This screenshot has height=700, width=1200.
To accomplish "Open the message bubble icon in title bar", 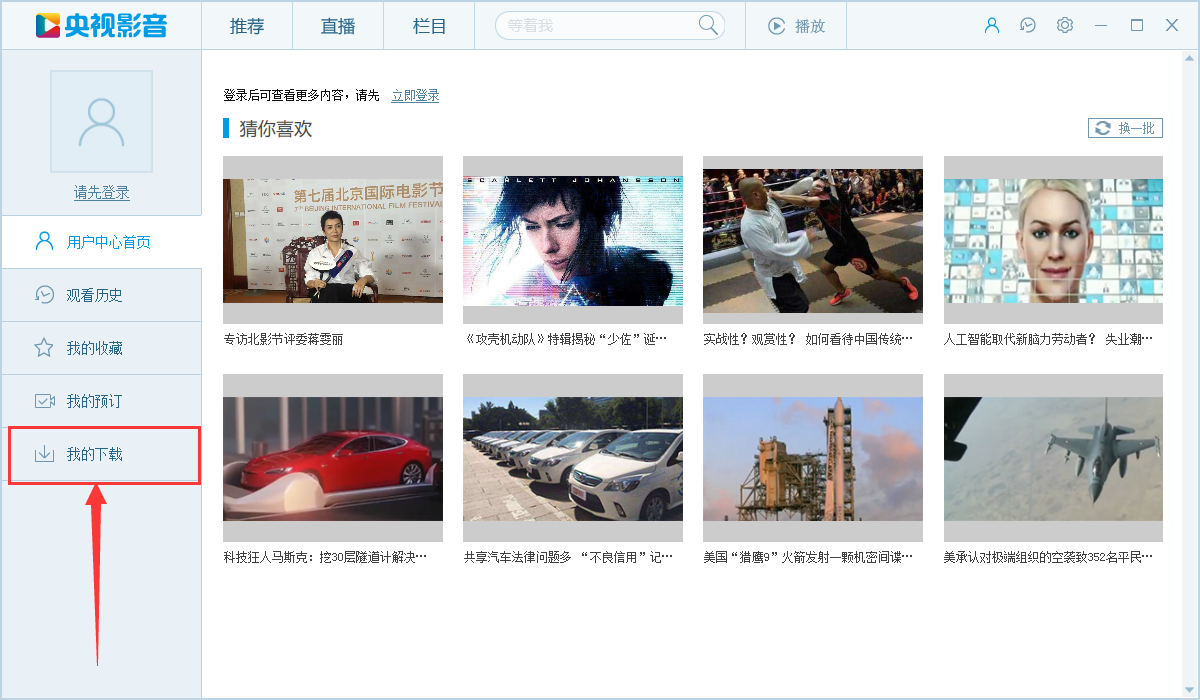I will 1028,25.
